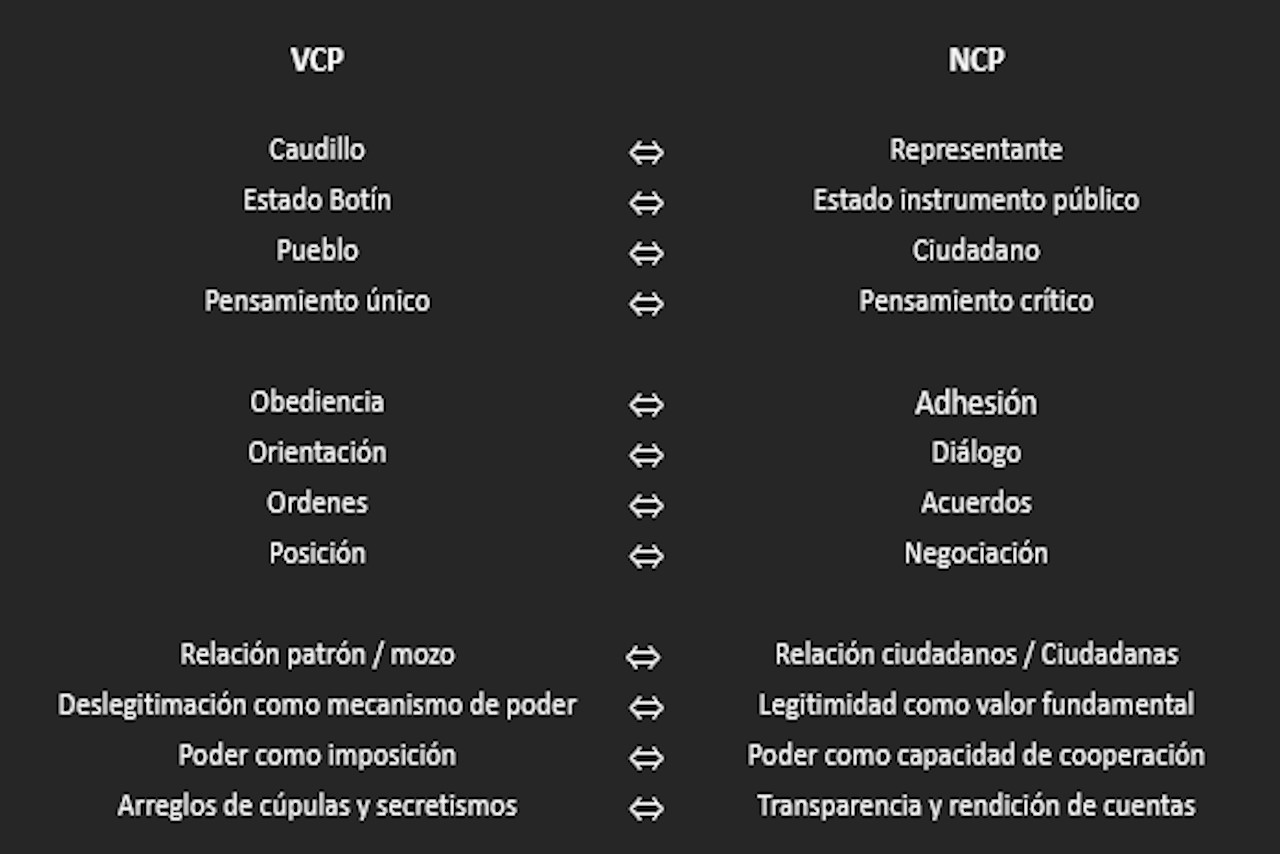Select the arrow beside Poder como imposición

coord(645,758)
